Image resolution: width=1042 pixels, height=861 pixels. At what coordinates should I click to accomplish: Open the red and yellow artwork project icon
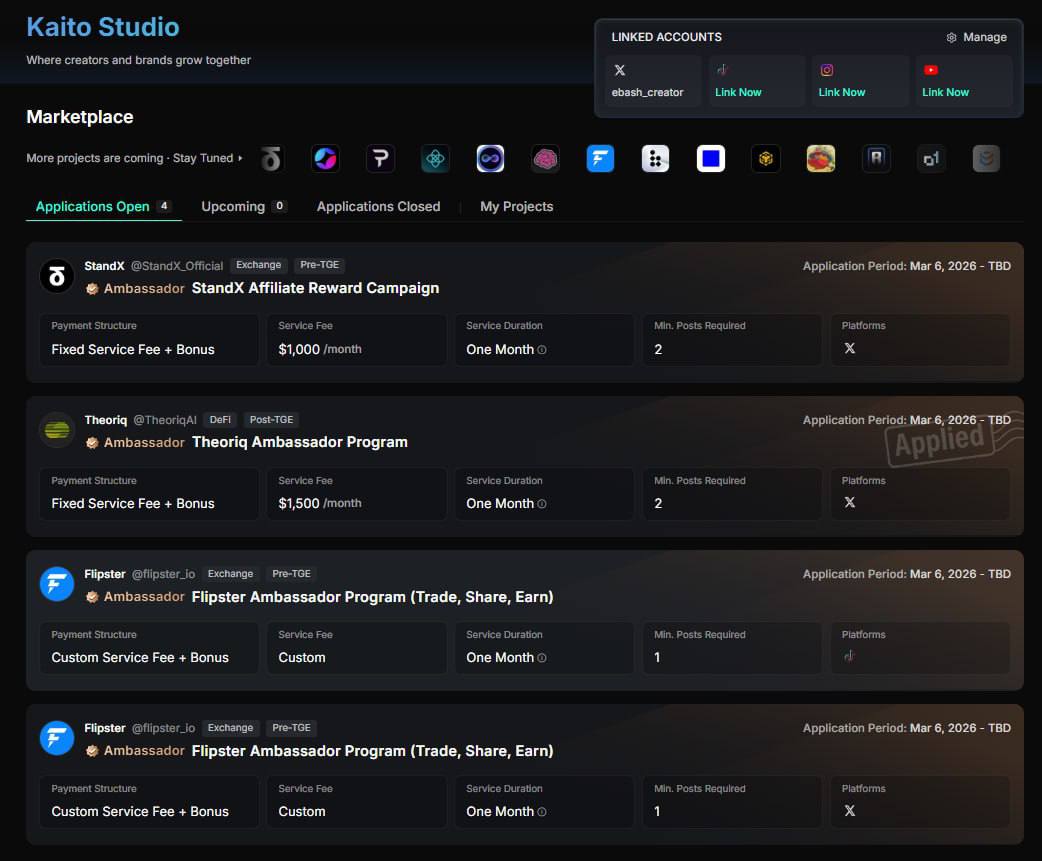point(821,159)
